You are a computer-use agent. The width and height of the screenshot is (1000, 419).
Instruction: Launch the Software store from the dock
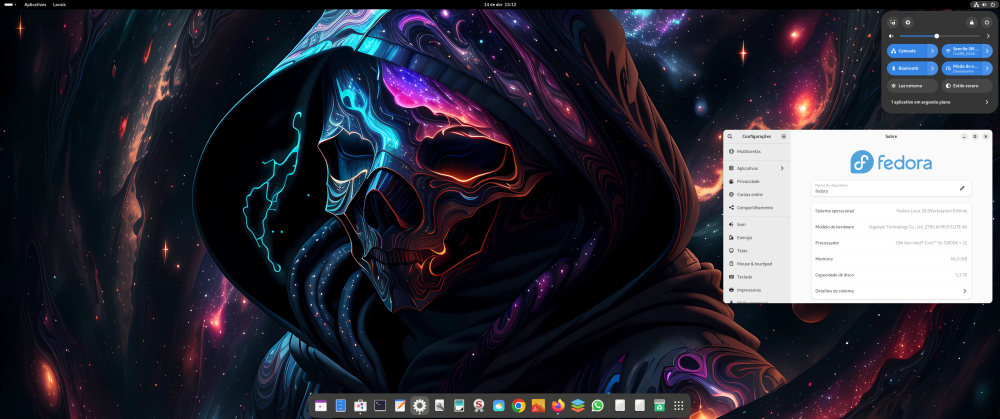click(360, 405)
